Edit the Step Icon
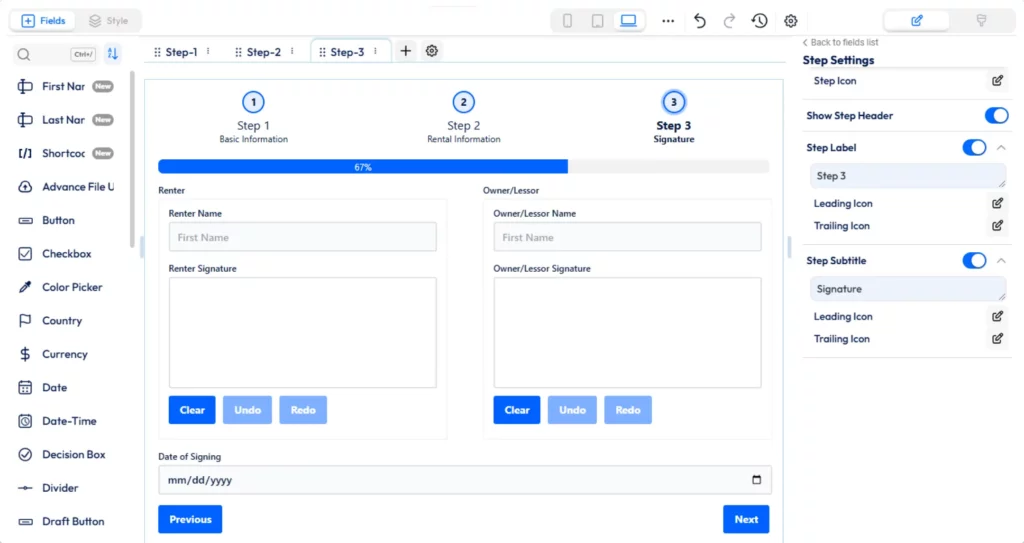Screen dimensions: 1024x543 (997, 80)
